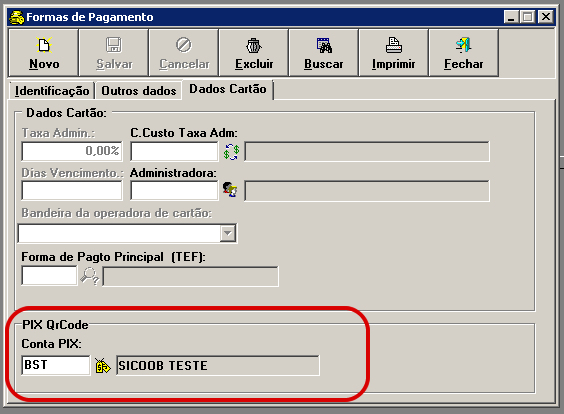This screenshot has height=414, width=564.
Task: Click the Excluir trash can button
Action: tap(254, 53)
